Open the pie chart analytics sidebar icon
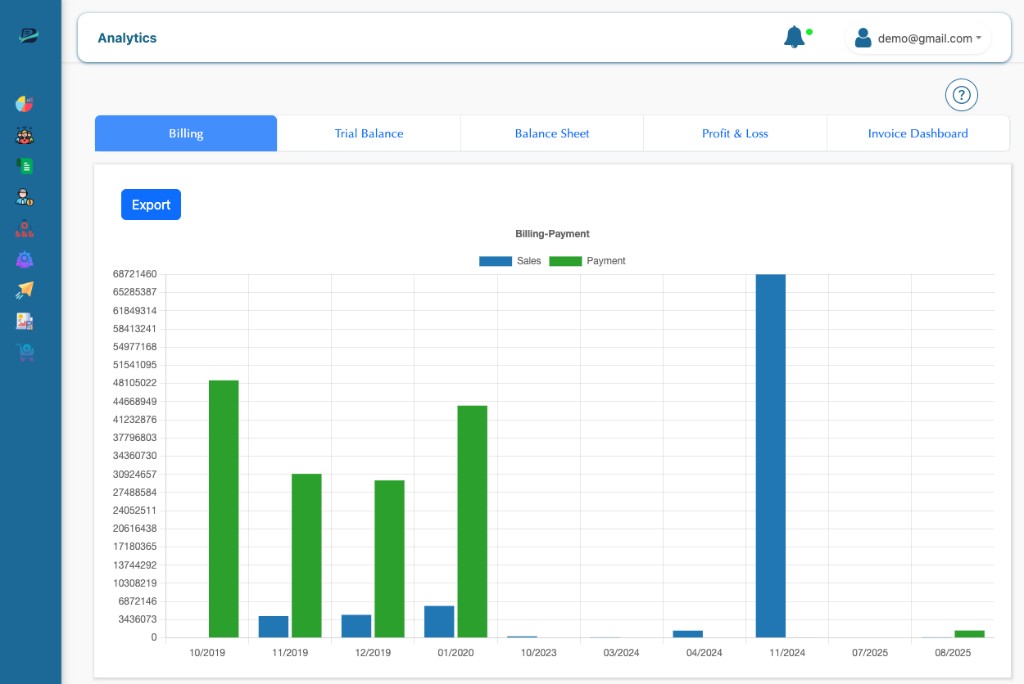This screenshot has height=684, width=1024. click(x=25, y=103)
